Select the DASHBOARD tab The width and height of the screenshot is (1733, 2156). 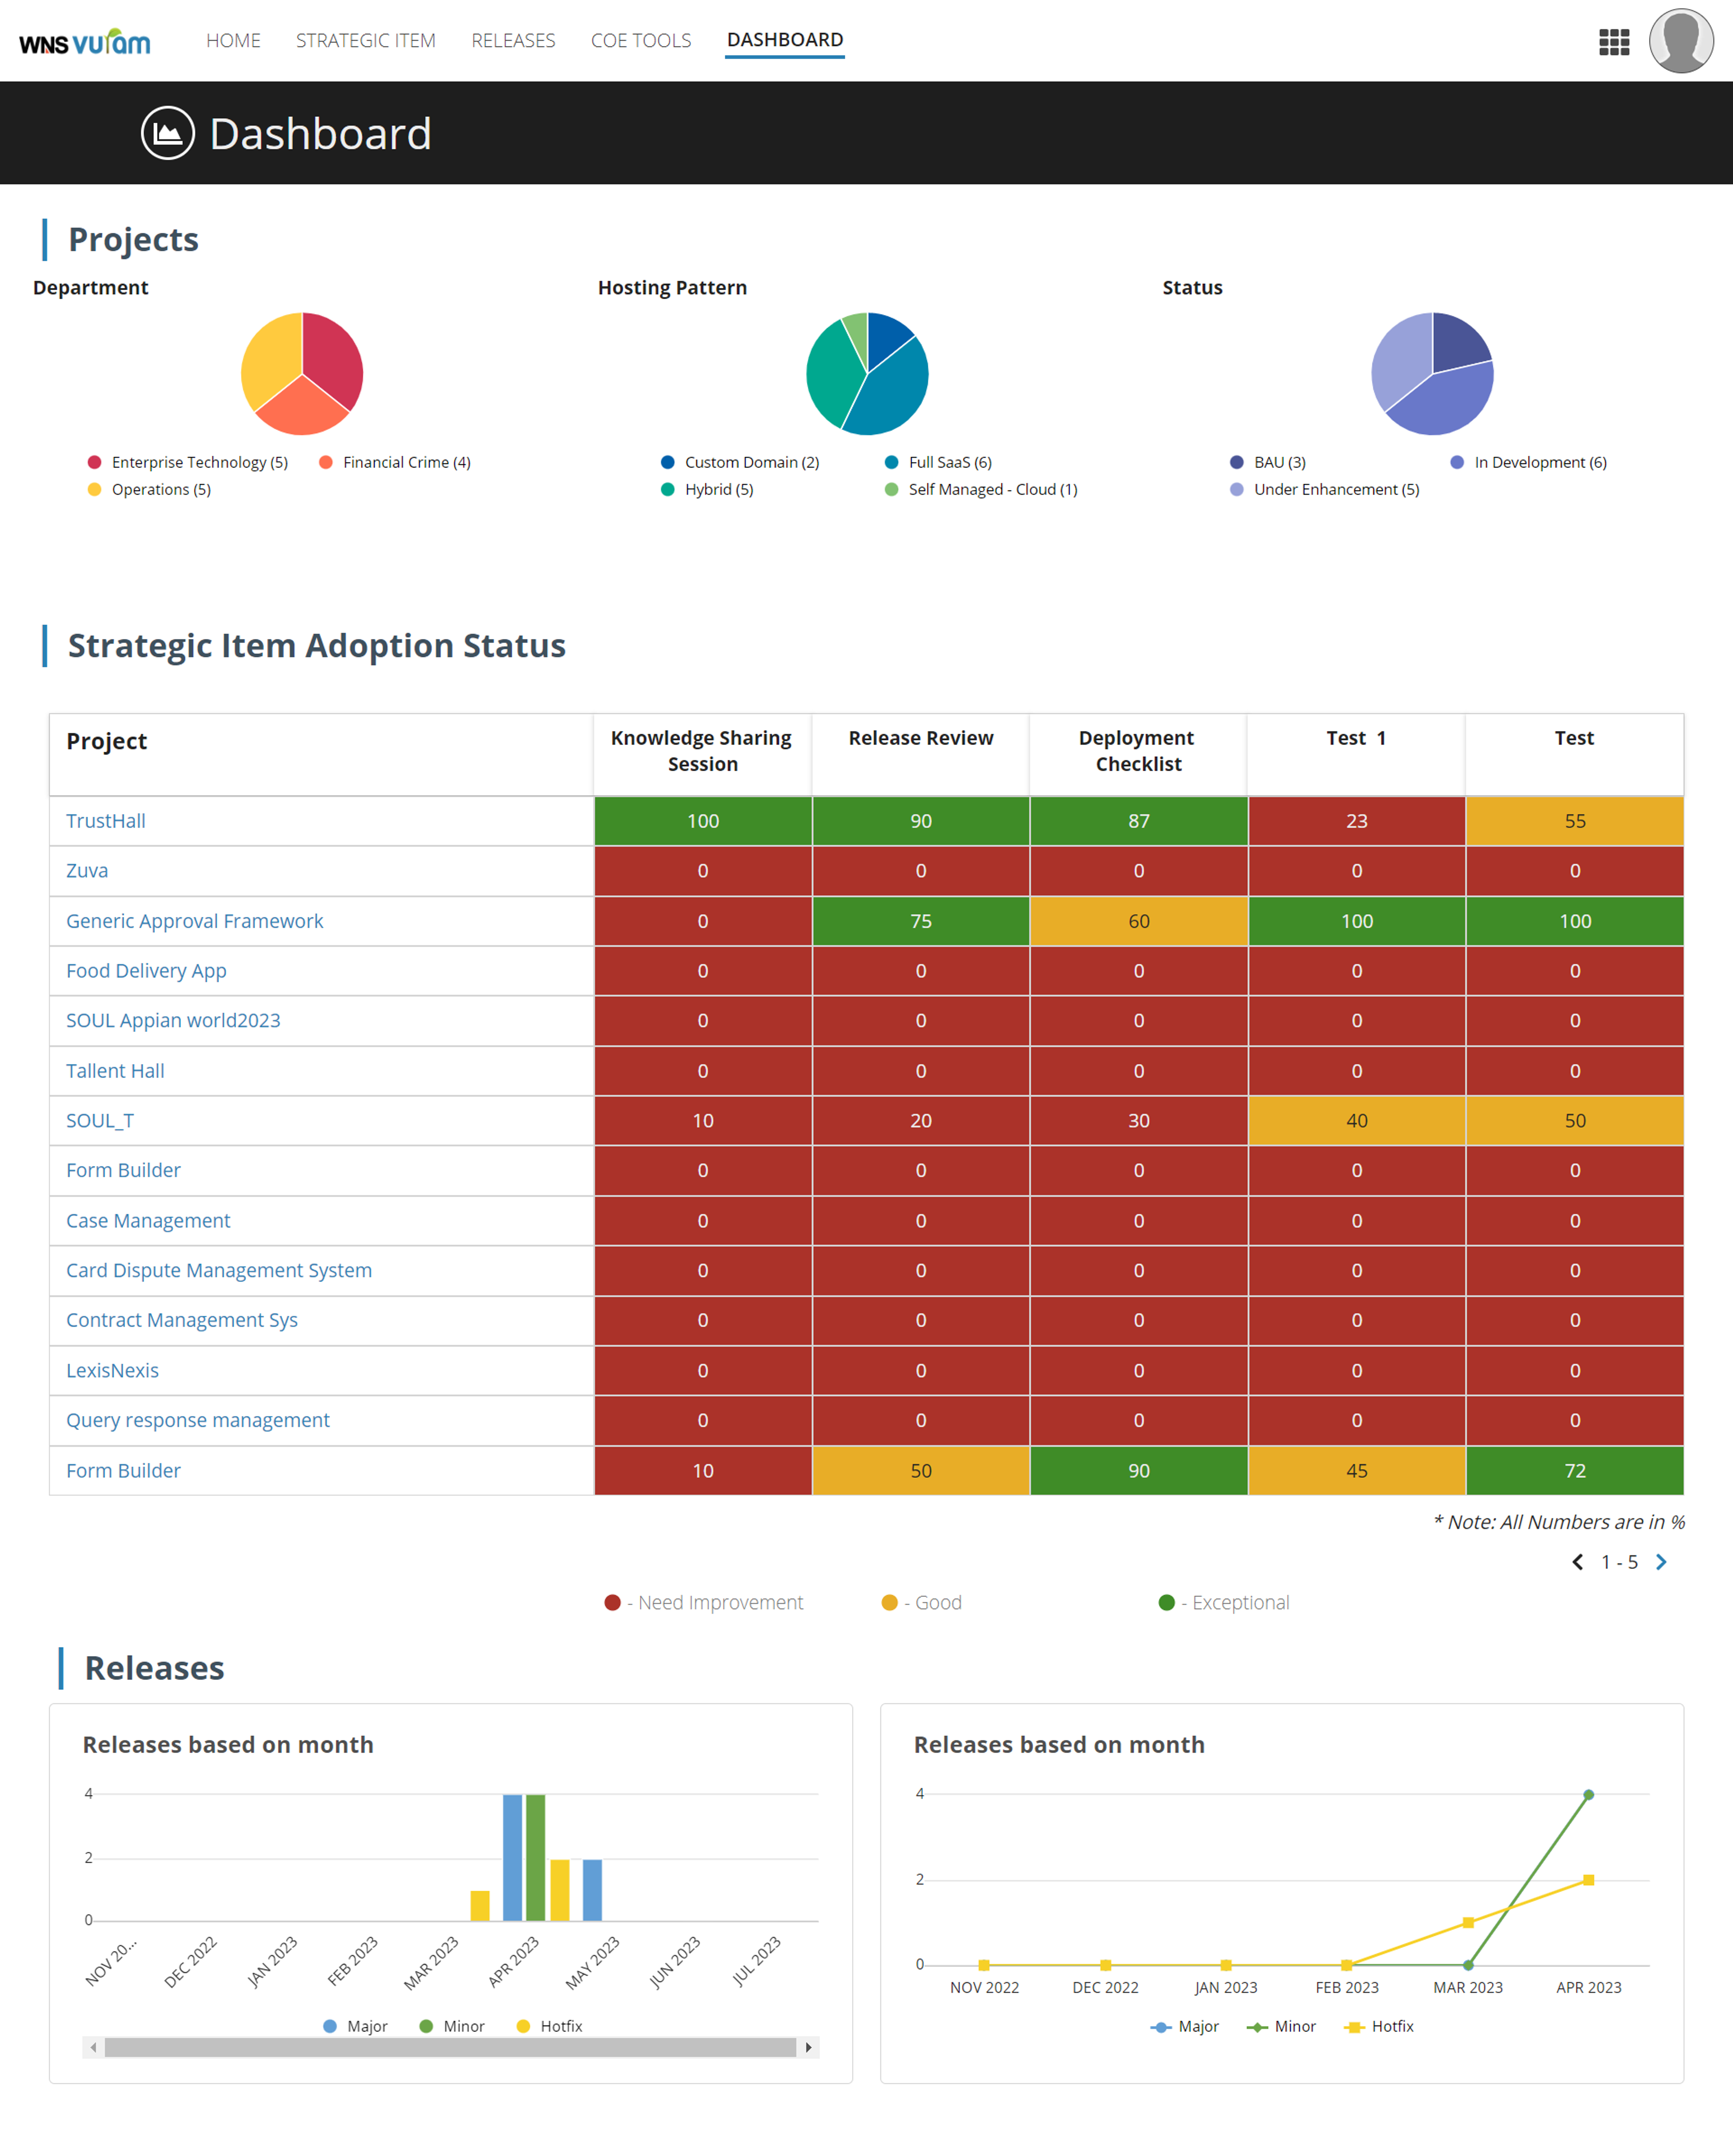[785, 40]
